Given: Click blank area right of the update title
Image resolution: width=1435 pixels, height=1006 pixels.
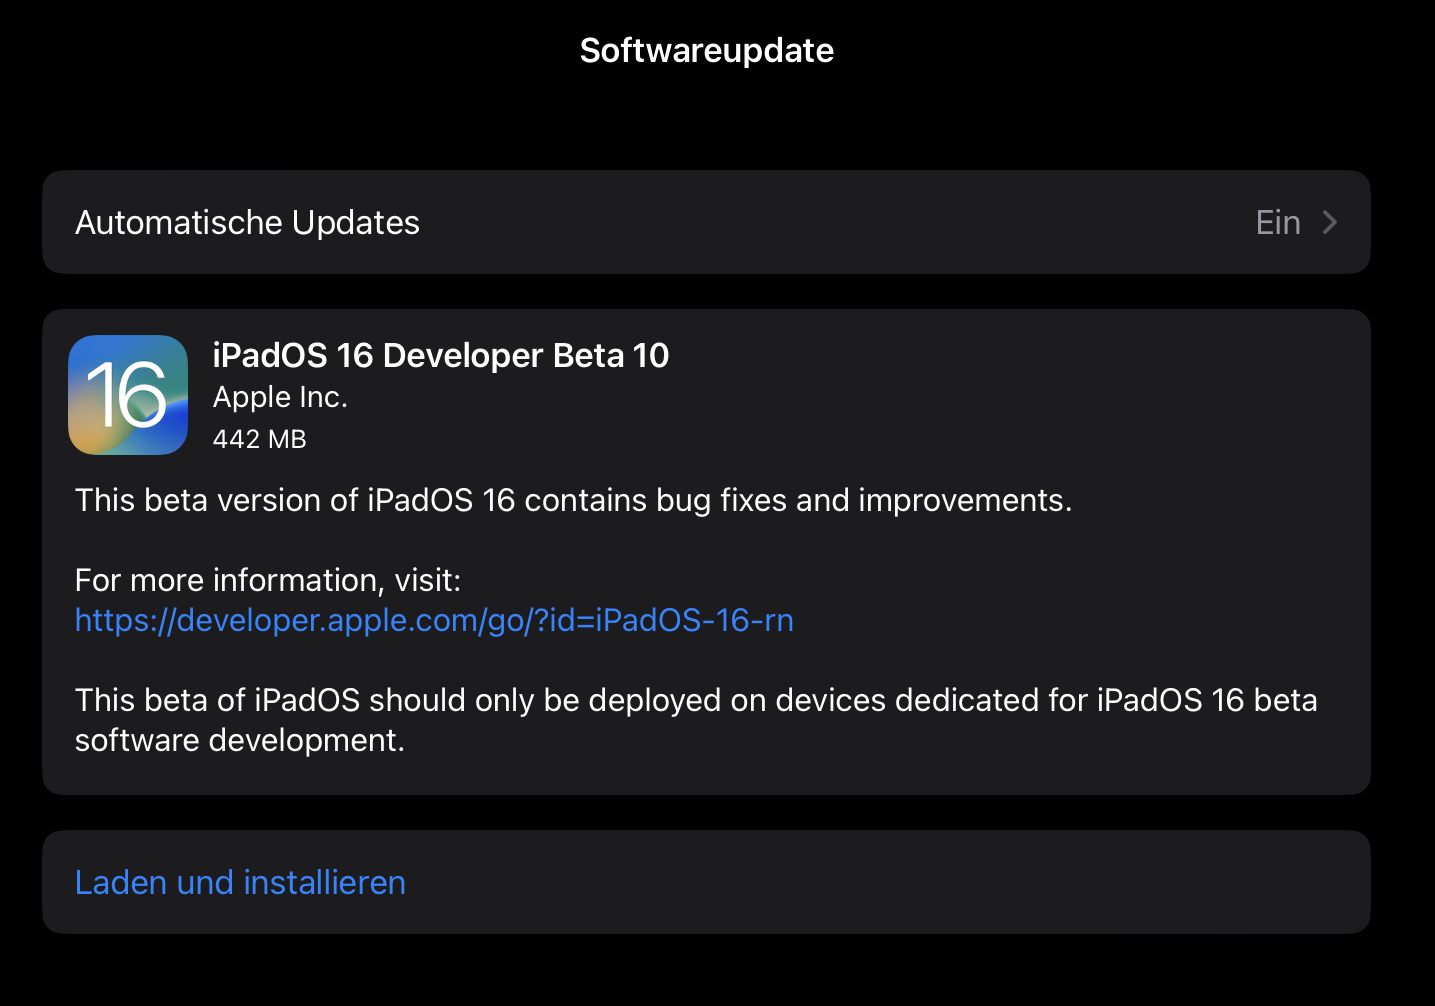Looking at the screenshot, I should [x=1000, y=380].
